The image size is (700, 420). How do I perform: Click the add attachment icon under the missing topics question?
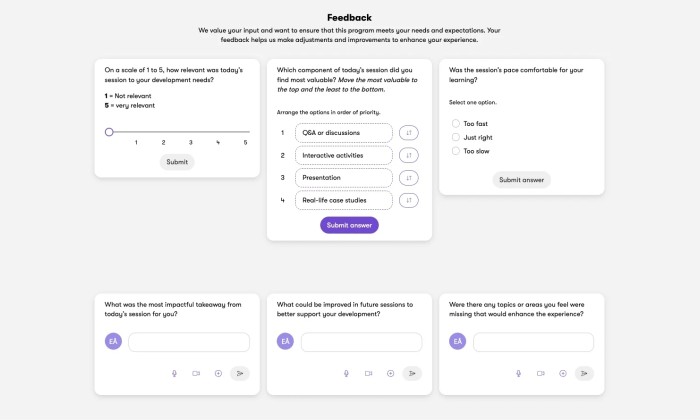click(x=563, y=373)
